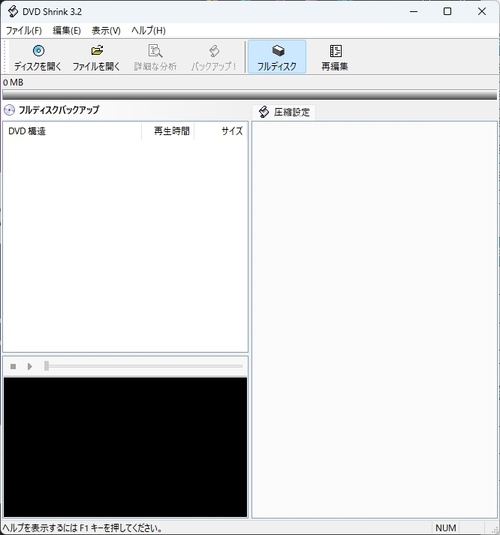Click the DVD 構造 column header
The height and width of the screenshot is (535, 500).
click(72, 131)
